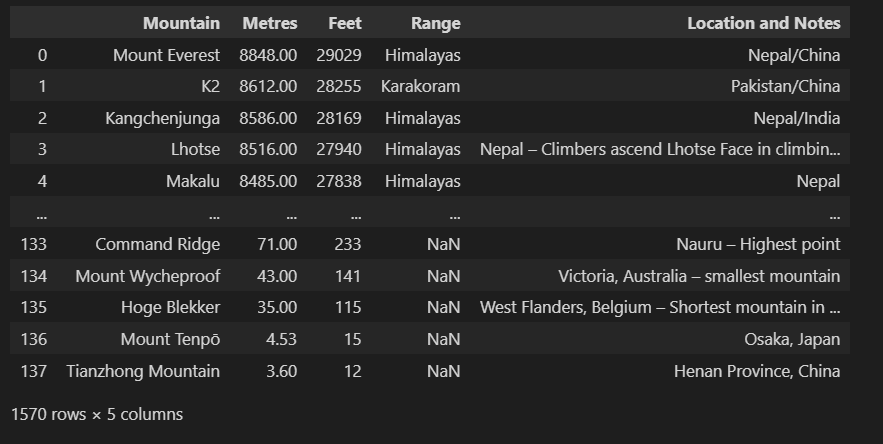Select the Pakistan/China location cell

coord(785,87)
